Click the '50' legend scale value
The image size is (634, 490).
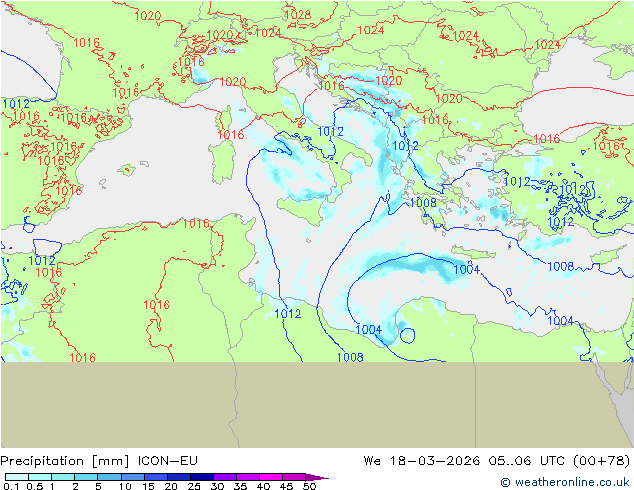(x=309, y=486)
